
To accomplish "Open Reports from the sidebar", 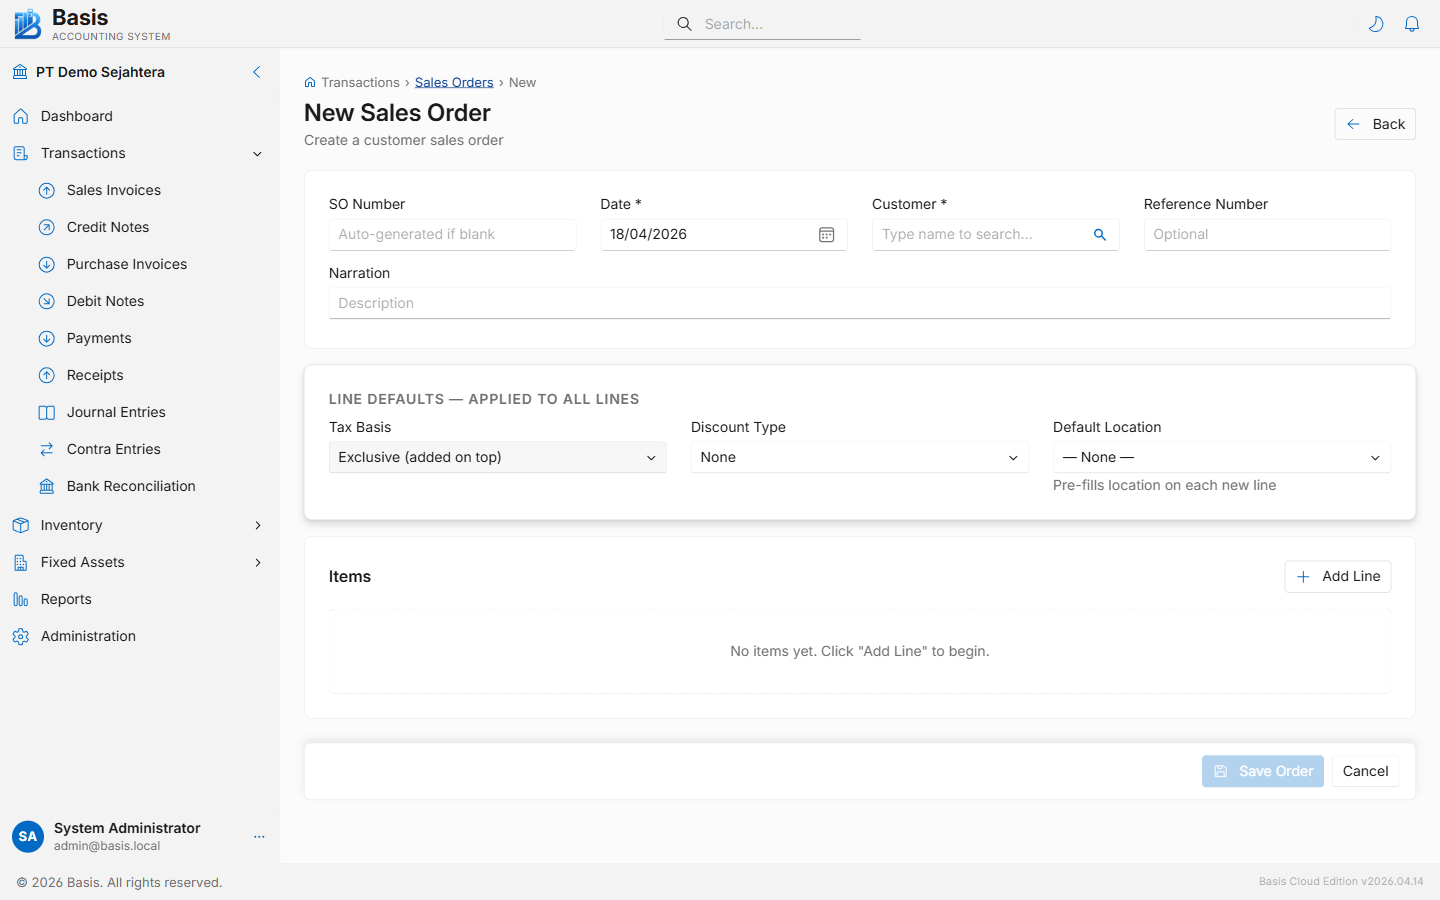I will coord(64,599).
